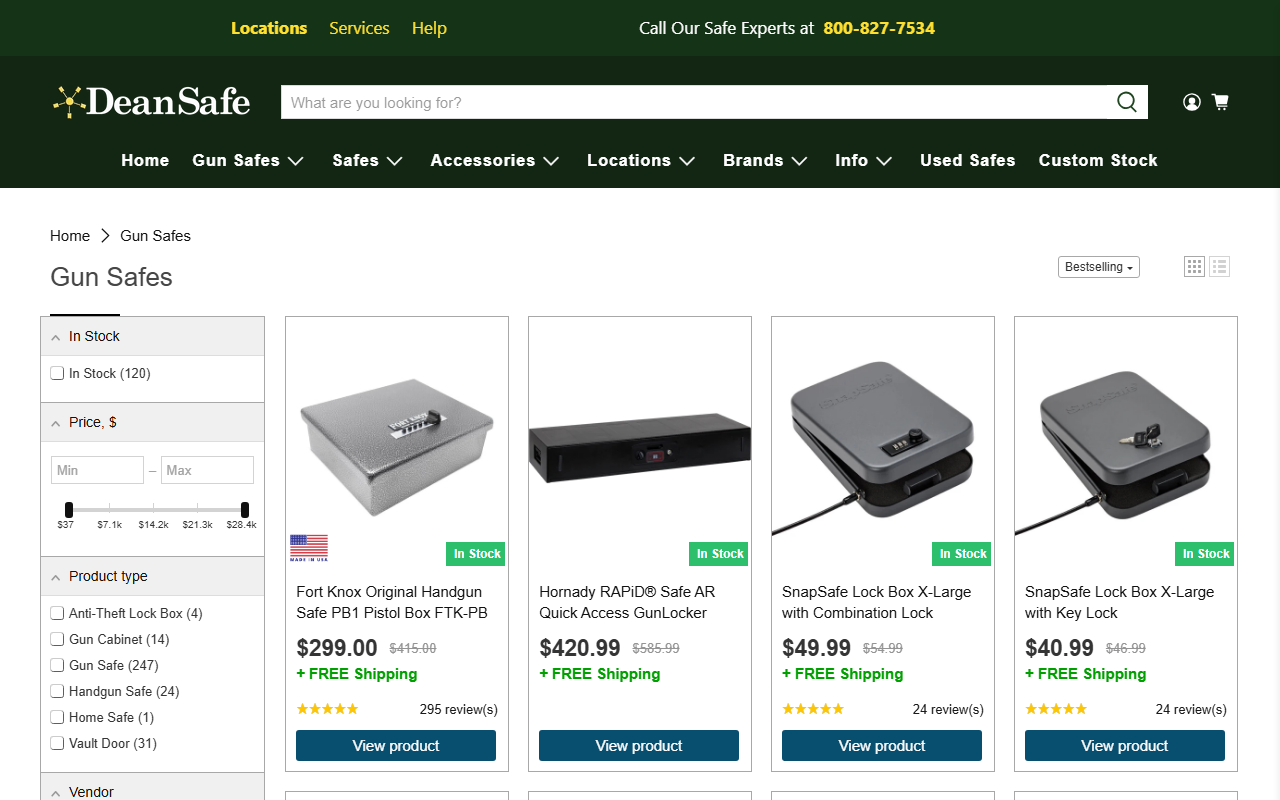
Task: View product SnapSafe with Combination Lock
Action: tap(882, 745)
